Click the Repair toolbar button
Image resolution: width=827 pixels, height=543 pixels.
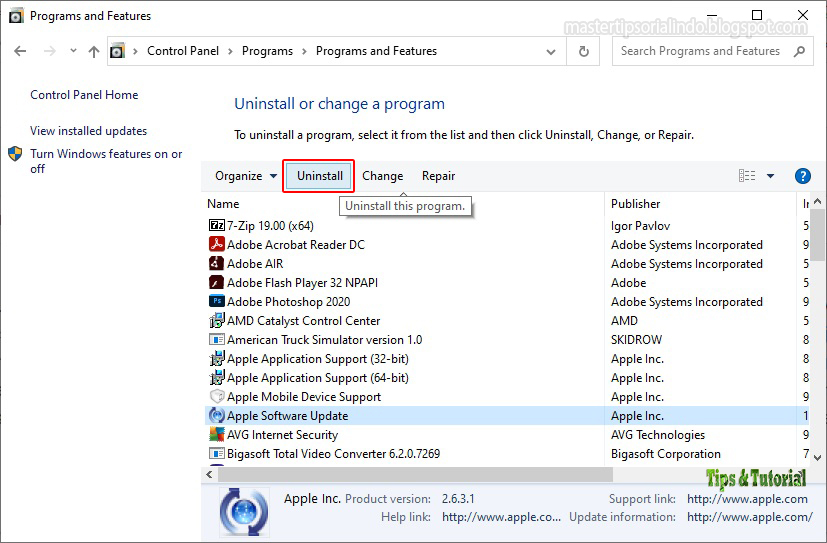[438, 176]
